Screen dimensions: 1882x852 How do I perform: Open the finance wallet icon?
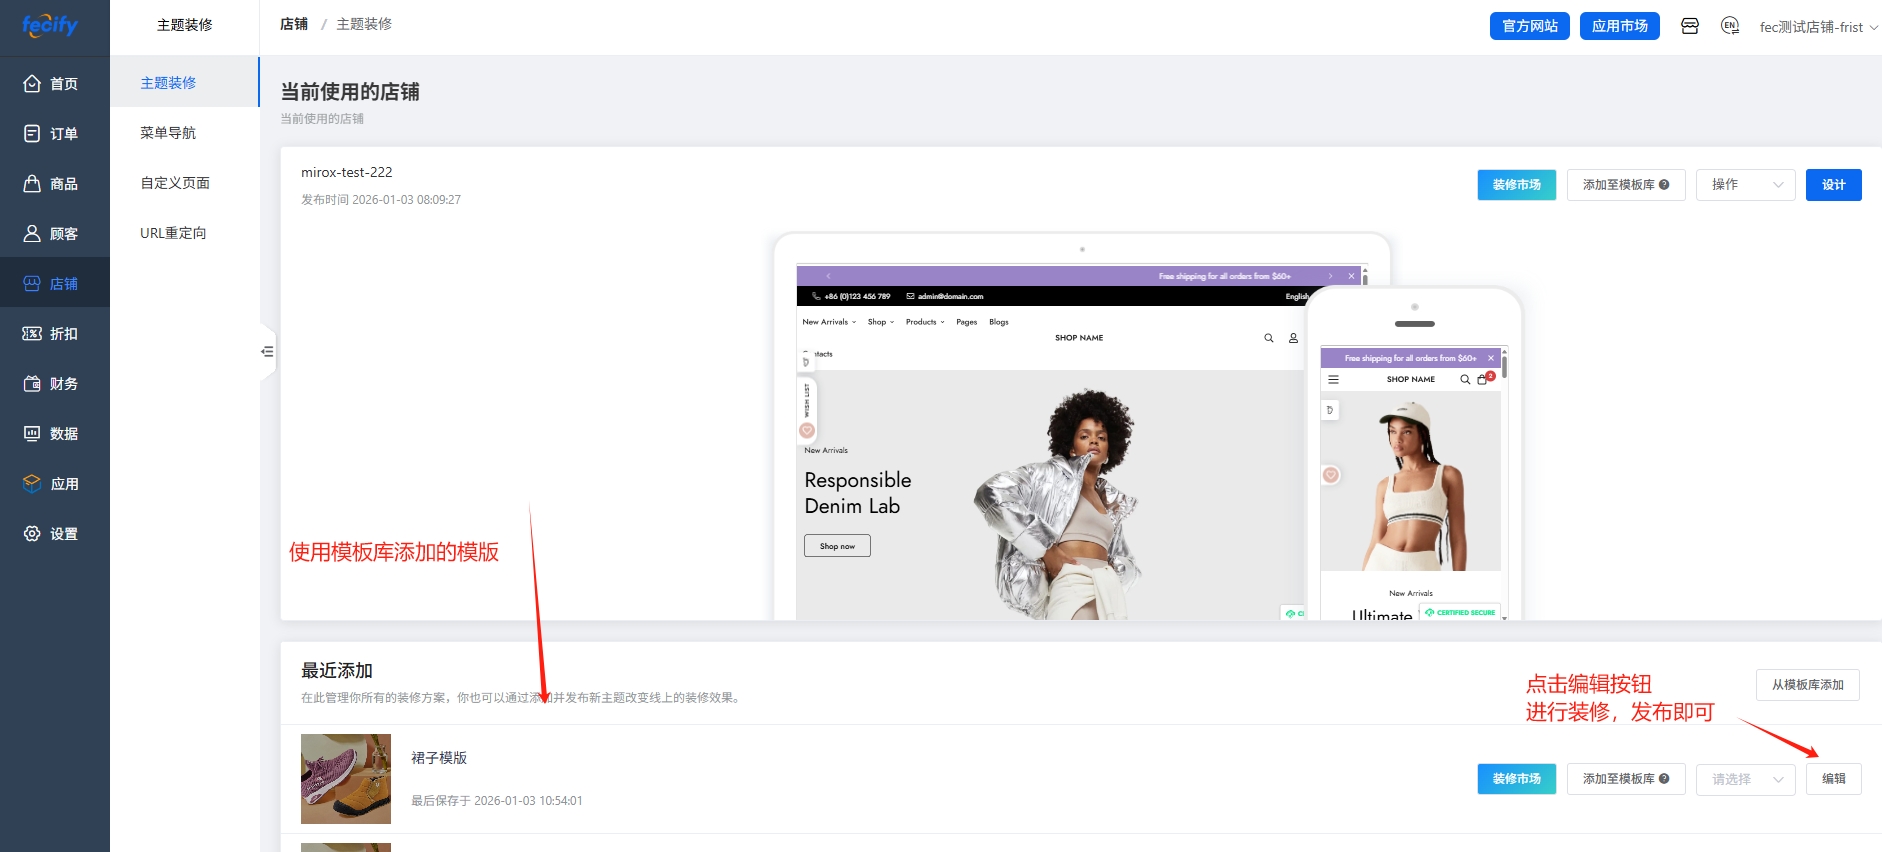click(x=32, y=384)
